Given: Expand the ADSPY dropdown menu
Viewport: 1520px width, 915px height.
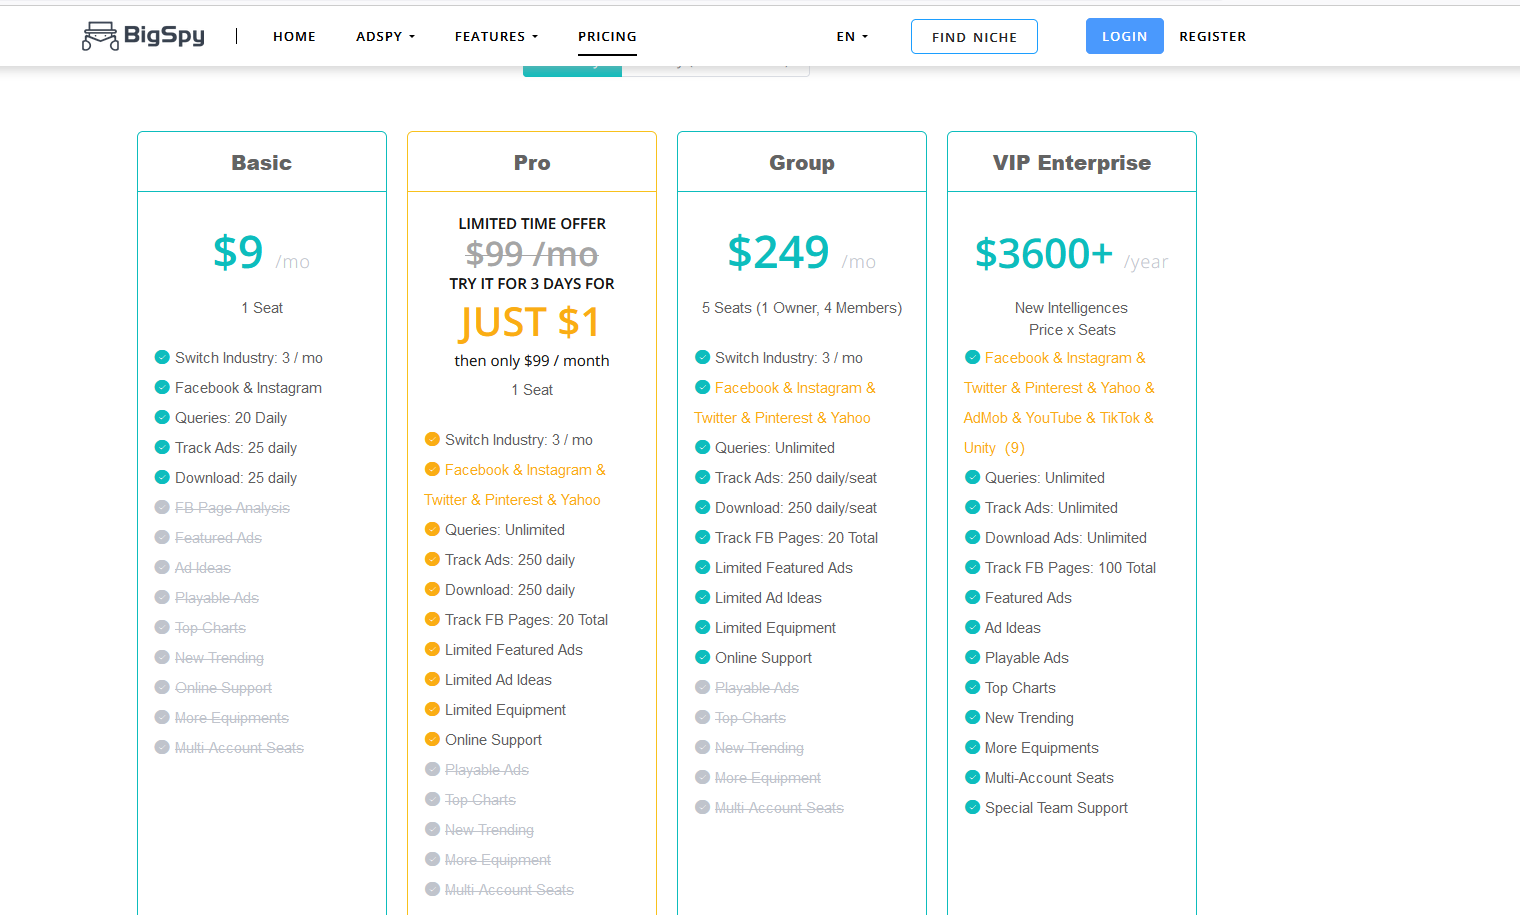Looking at the screenshot, I should [385, 36].
